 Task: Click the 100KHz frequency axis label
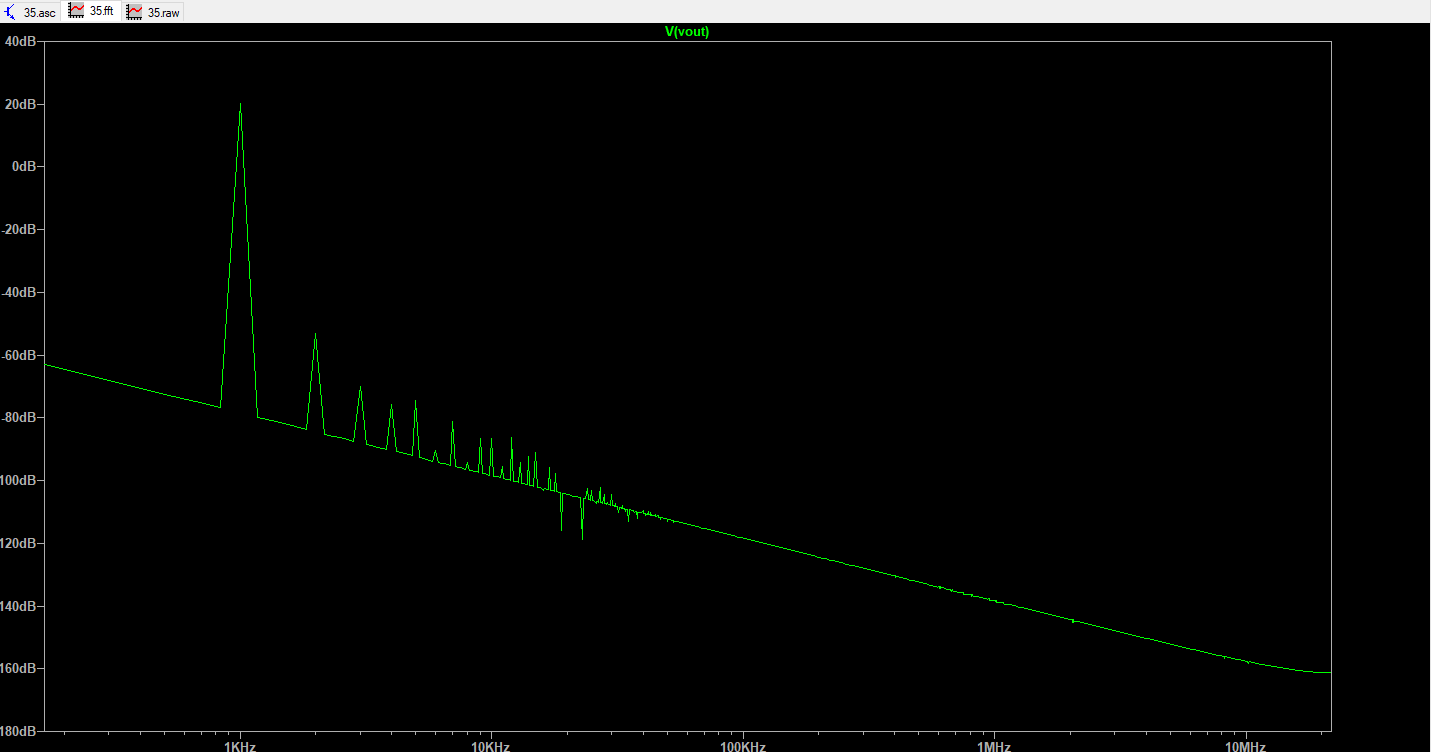click(742, 747)
